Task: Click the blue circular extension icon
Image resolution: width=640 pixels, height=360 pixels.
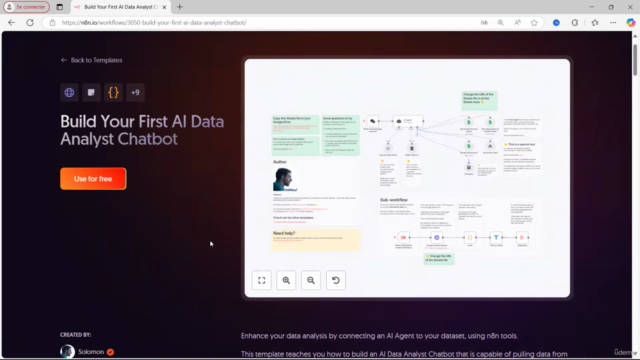Action: (556, 23)
